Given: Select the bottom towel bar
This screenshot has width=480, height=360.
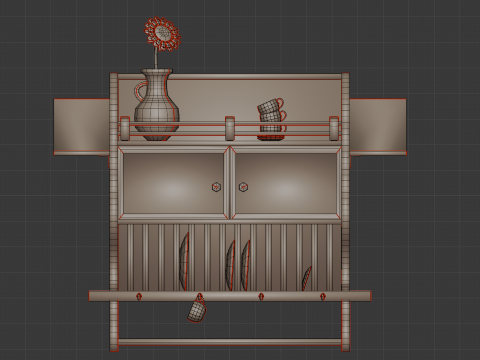Looking at the screenshot, I should pyautogui.click(x=230, y=342).
